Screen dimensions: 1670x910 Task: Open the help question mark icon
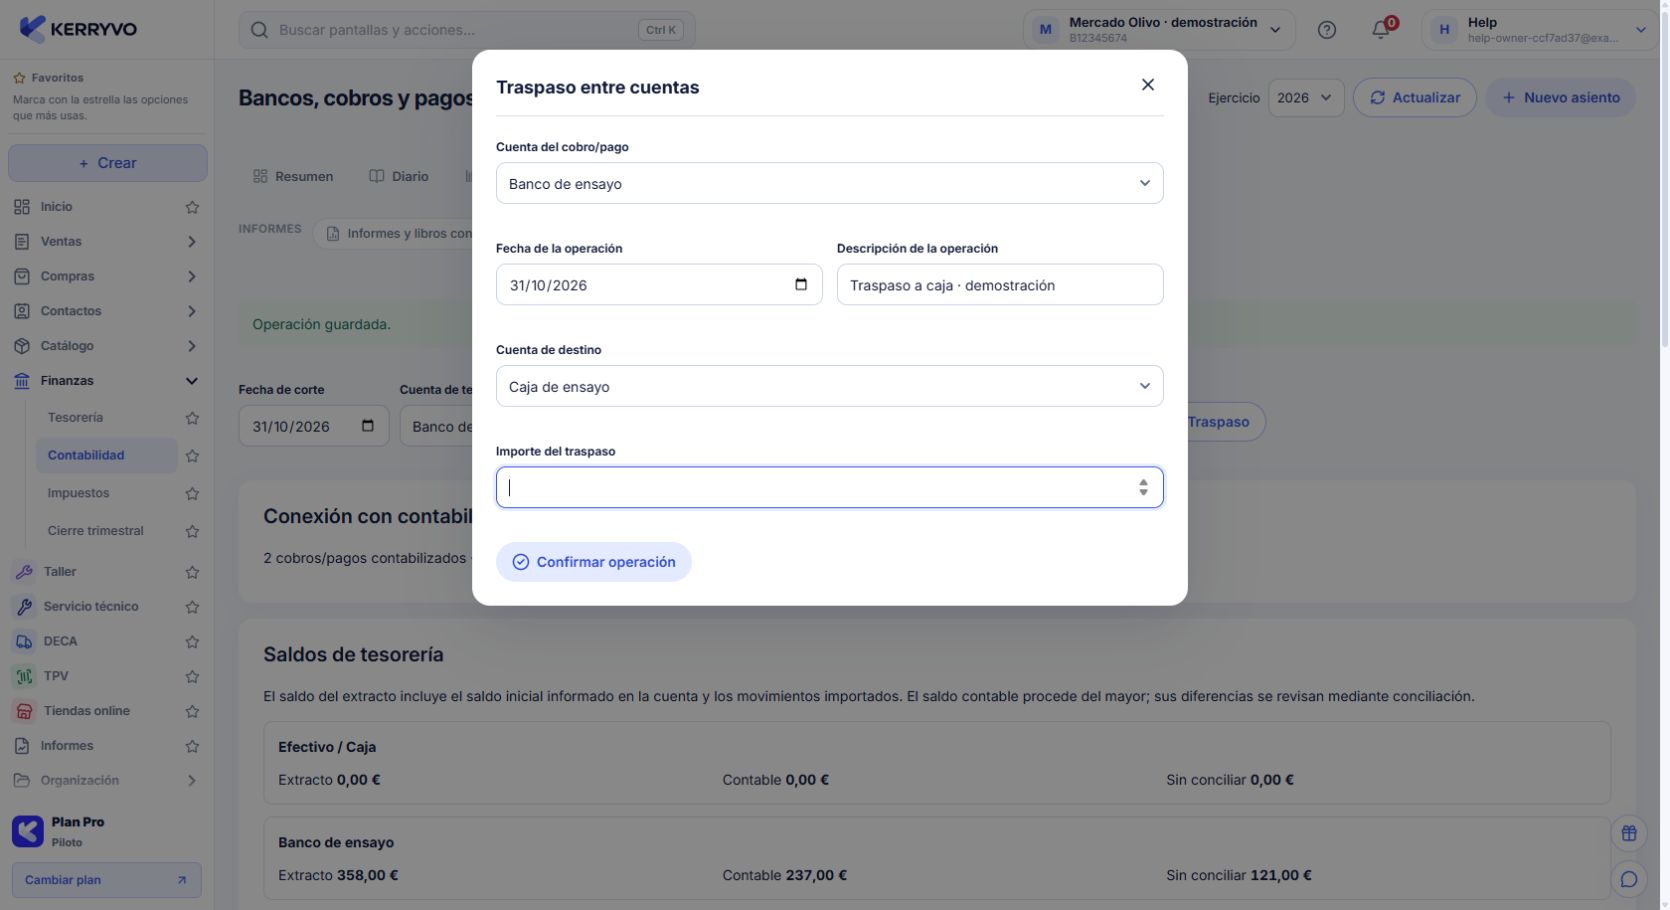click(x=1327, y=30)
